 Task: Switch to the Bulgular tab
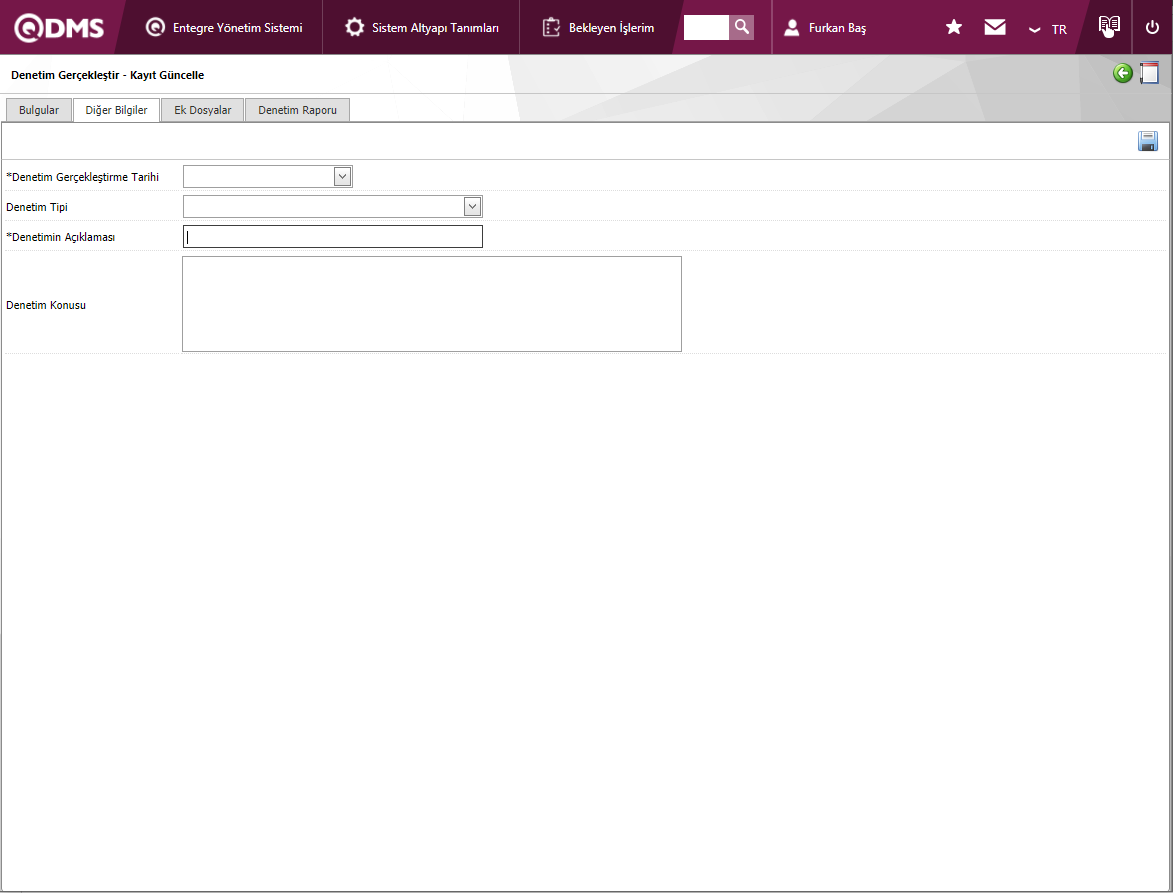tap(39, 110)
